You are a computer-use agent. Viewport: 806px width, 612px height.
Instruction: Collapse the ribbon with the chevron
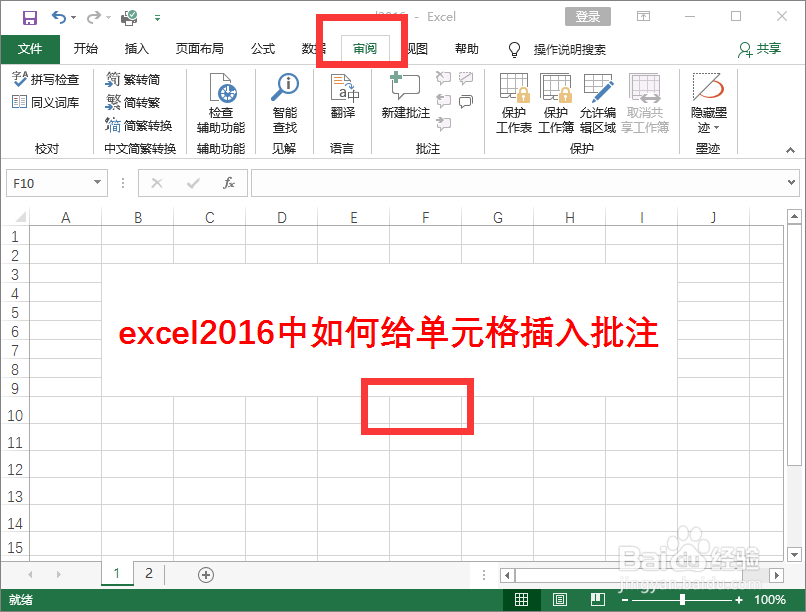pos(791,150)
